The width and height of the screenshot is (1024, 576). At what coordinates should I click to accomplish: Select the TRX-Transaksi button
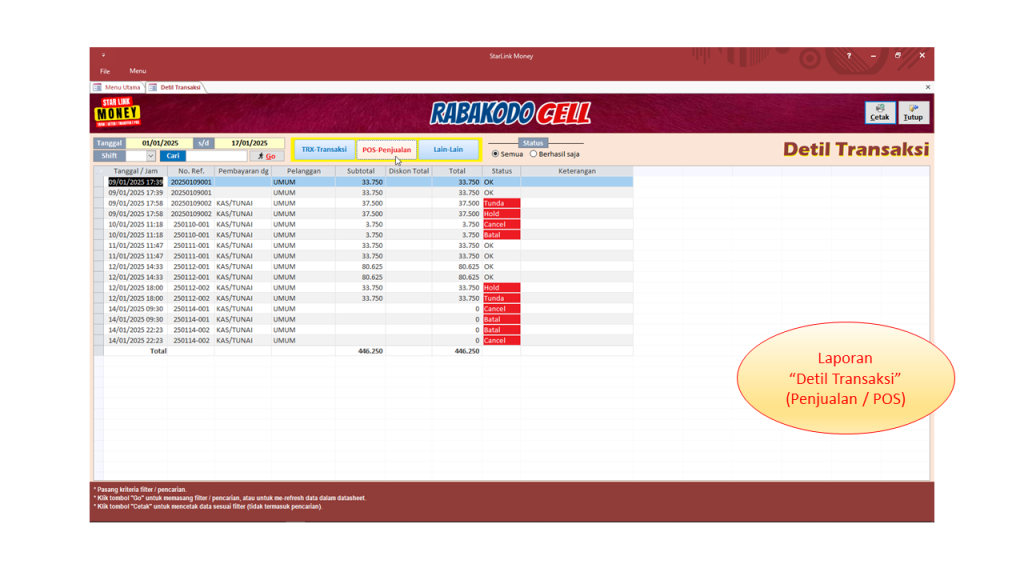click(324, 150)
